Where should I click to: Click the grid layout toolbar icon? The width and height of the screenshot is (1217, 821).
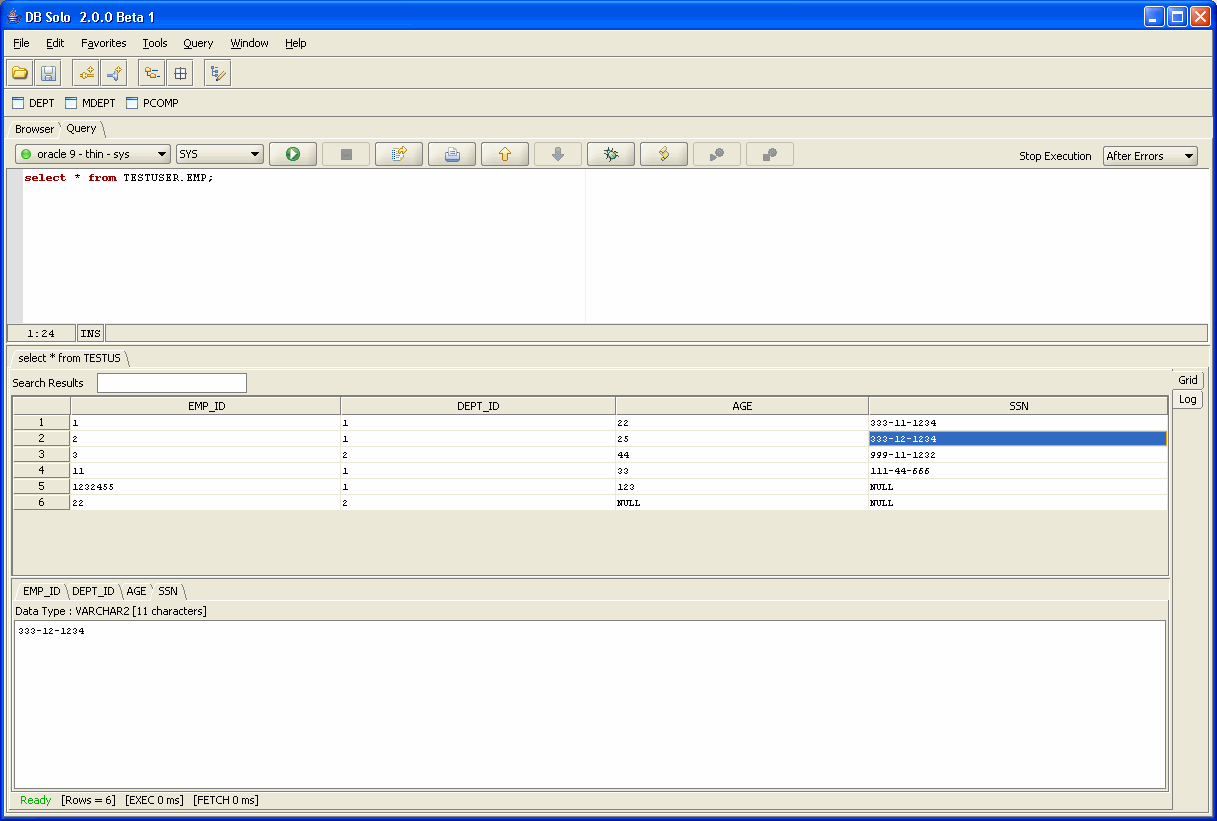tap(180, 73)
